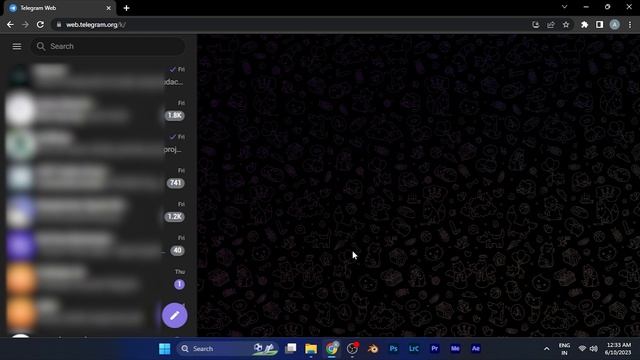Click the share page icon
The width and height of the screenshot is (640, 360).
(551, 25)
